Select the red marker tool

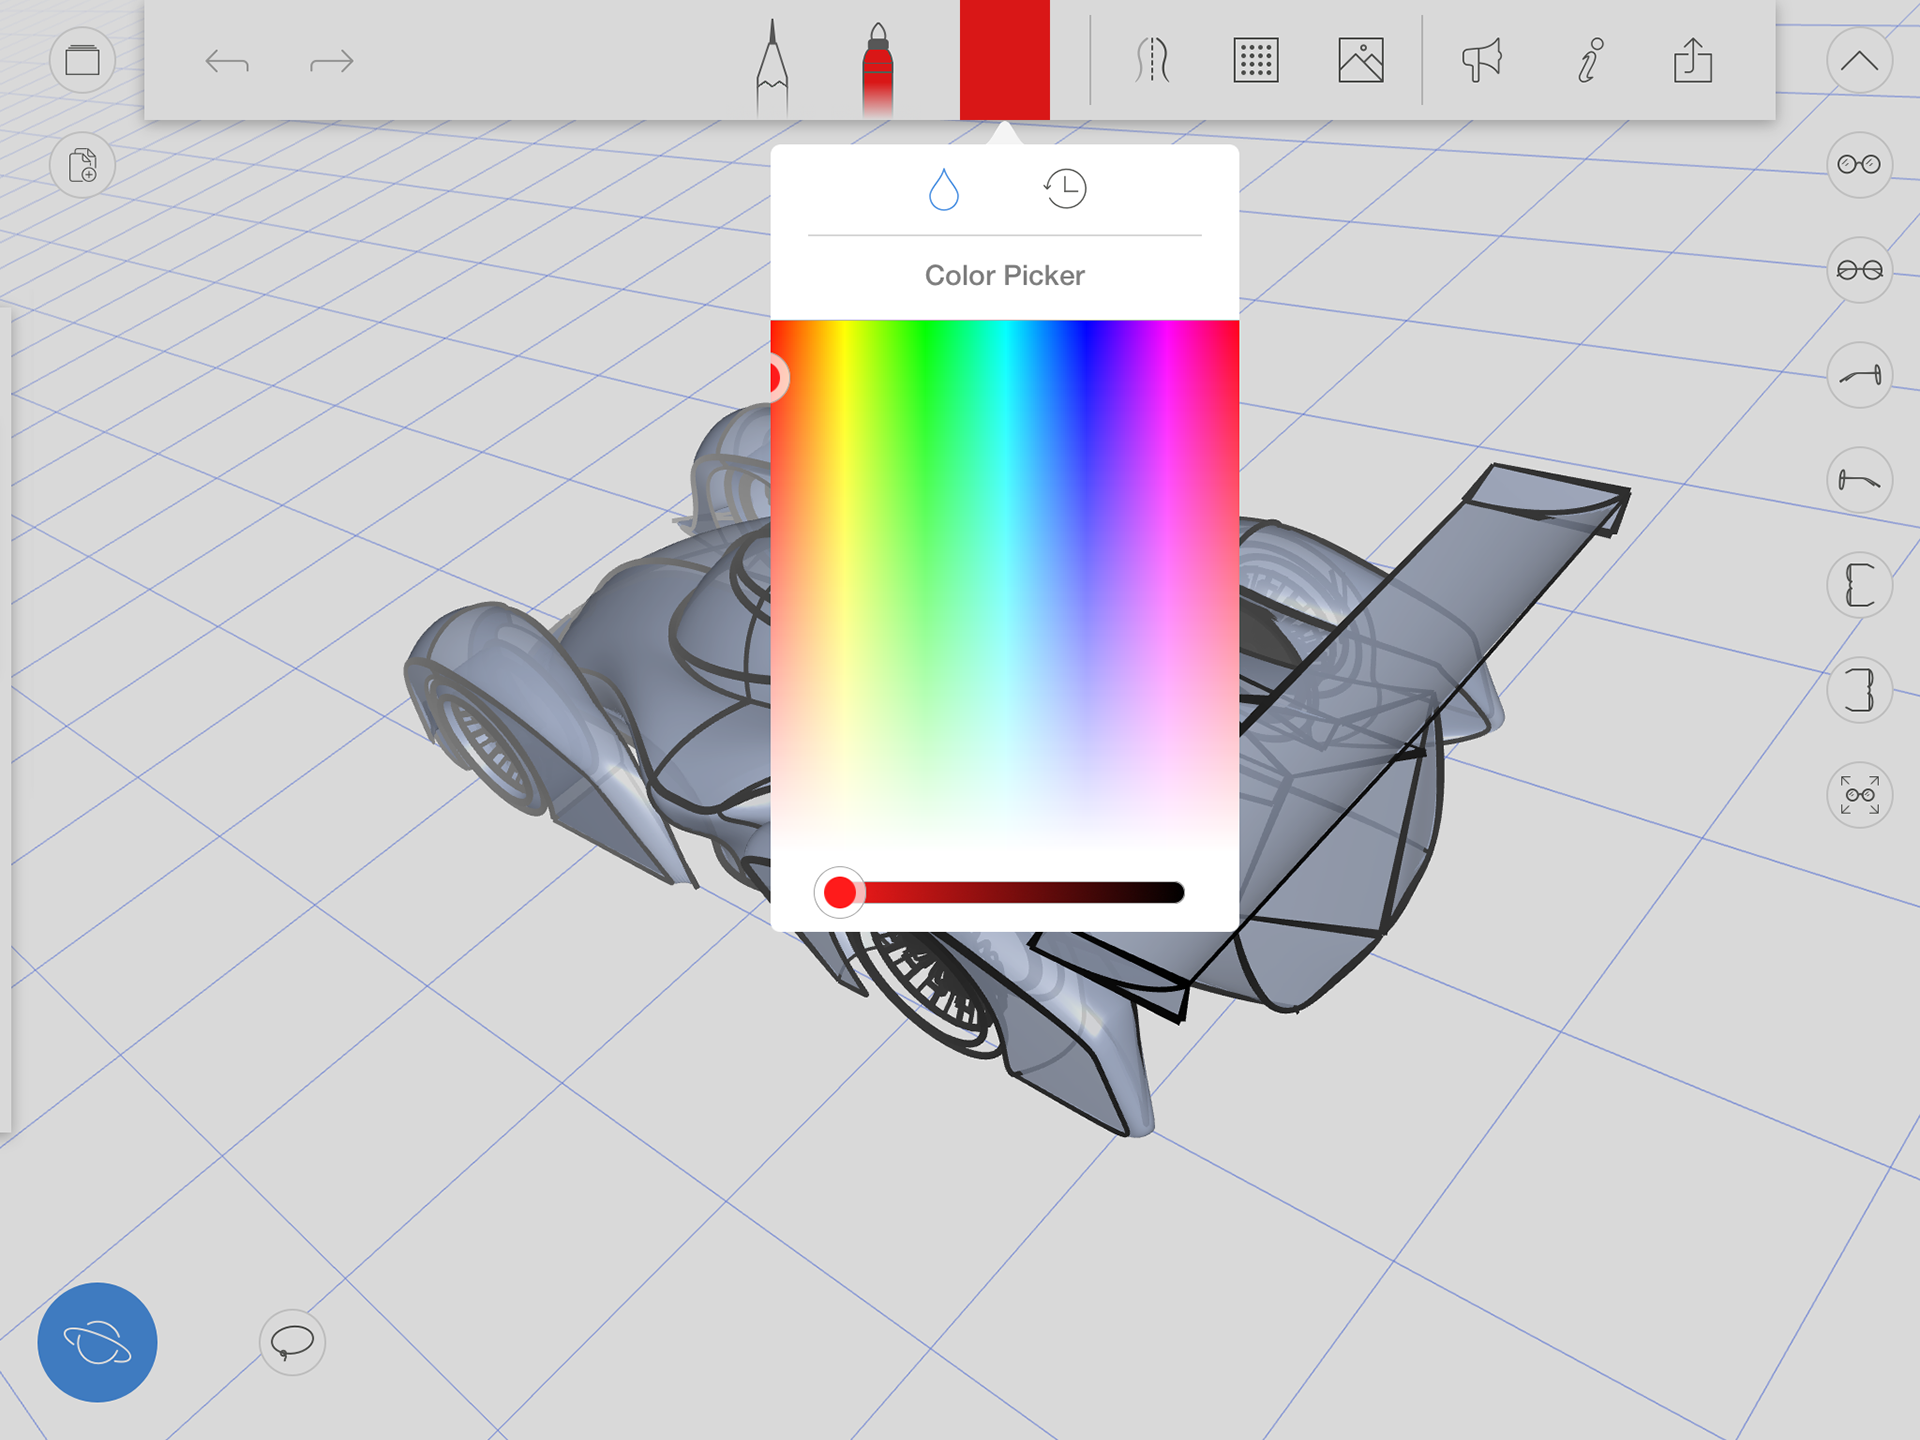877,68
